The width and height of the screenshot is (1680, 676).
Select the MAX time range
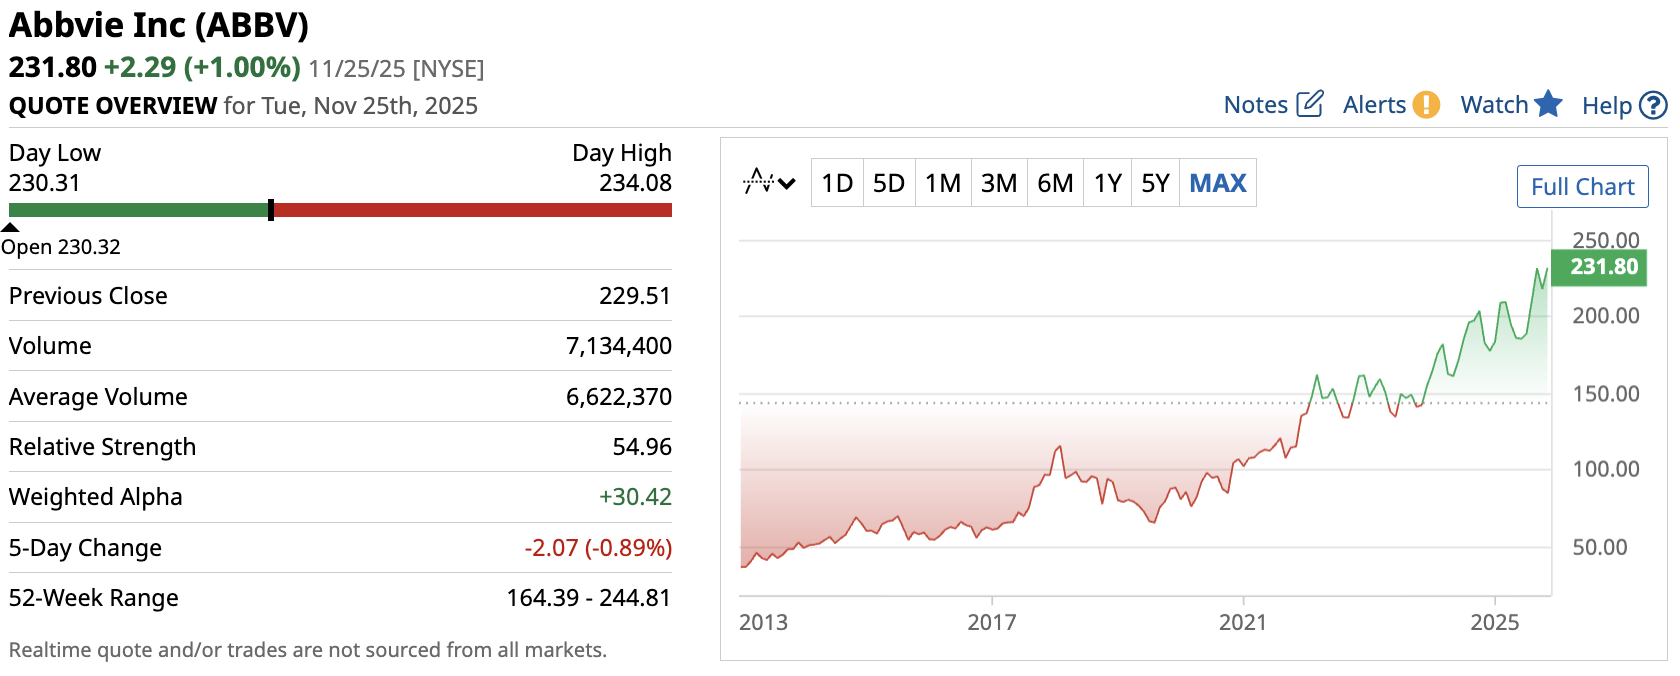tap(1218, 183)
